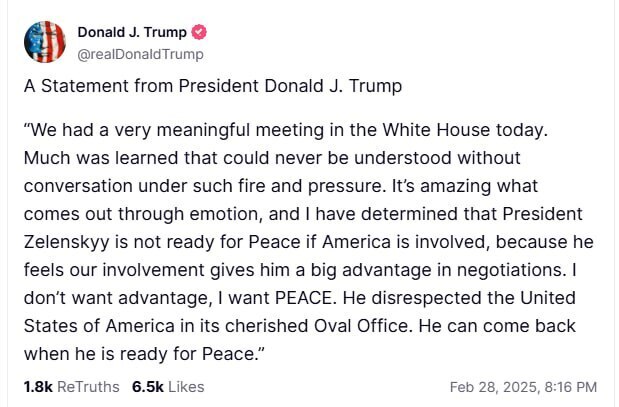Click the name Zelenskyy in the post
The image size is (619, 407).
tap(66, 242)
